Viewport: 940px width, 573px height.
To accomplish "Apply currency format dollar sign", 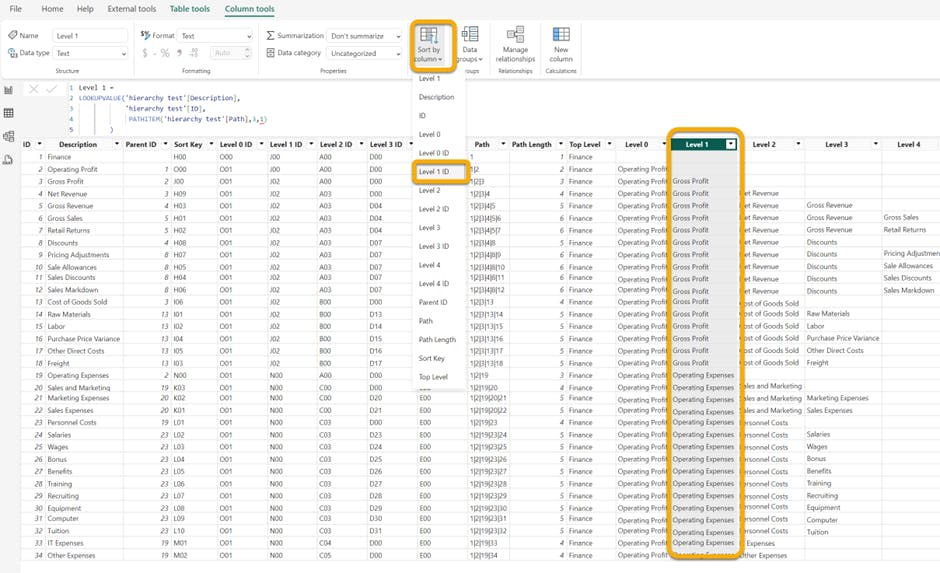I will 146,53.
